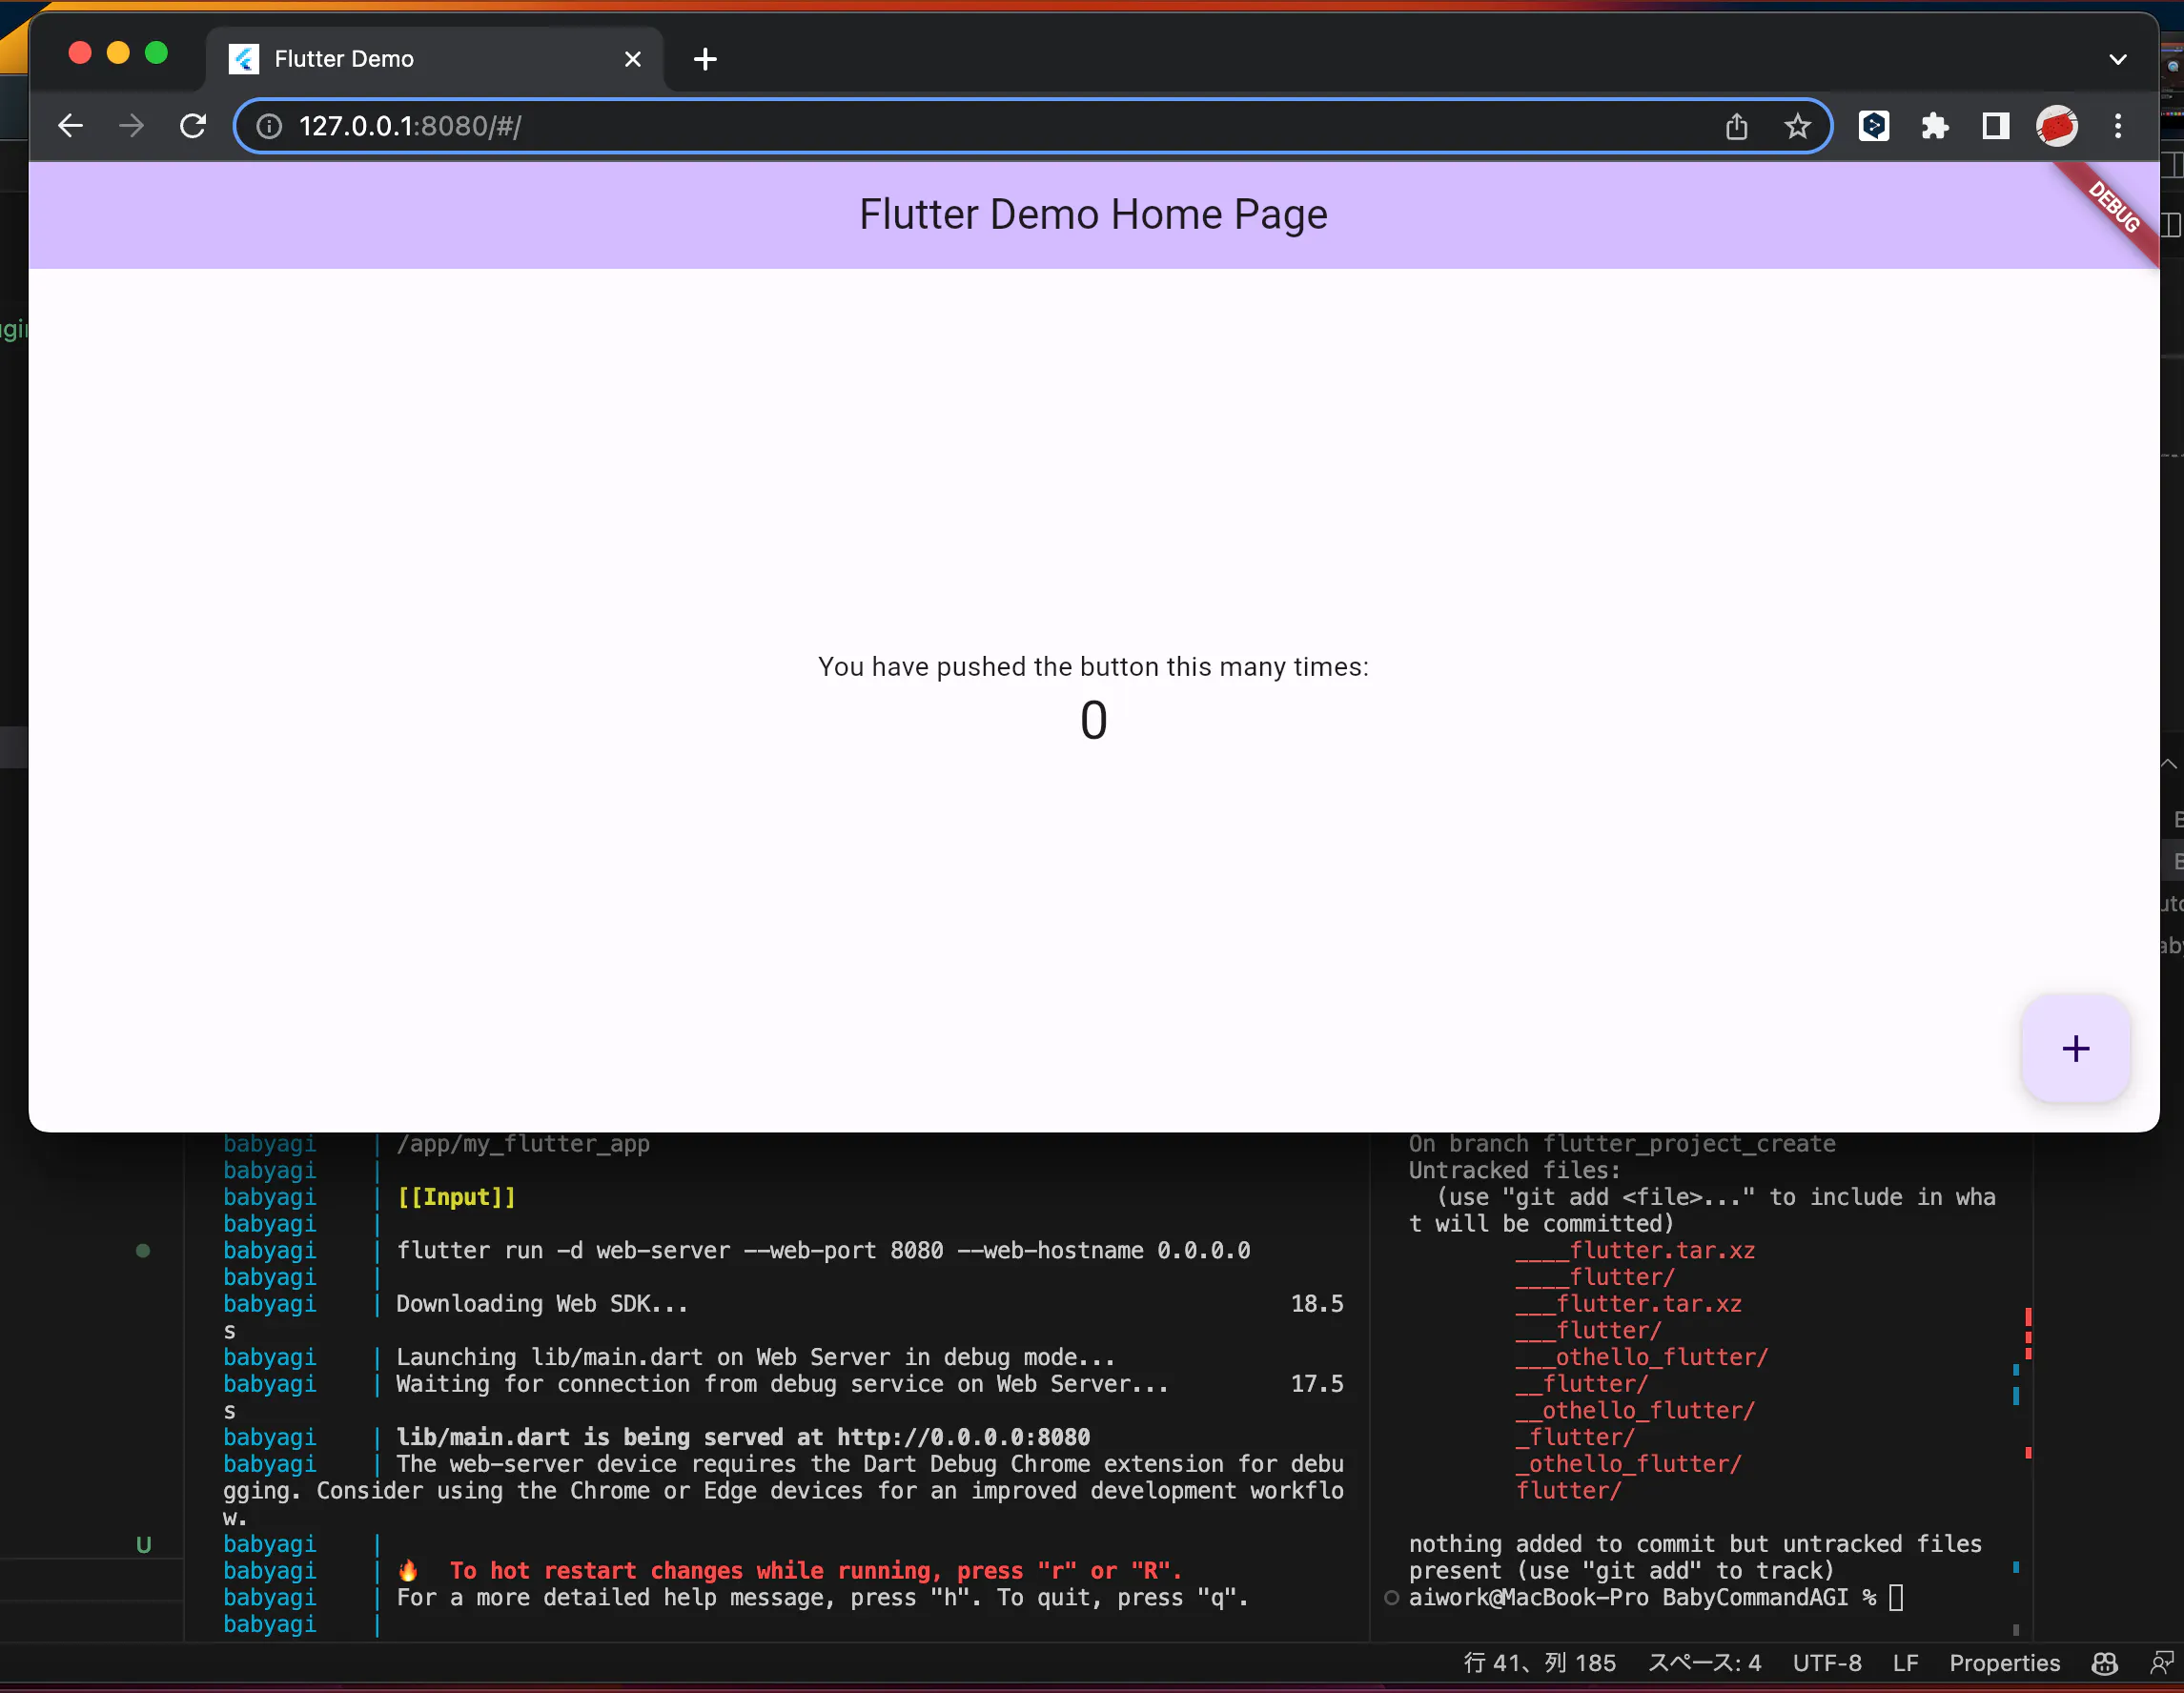
Task: Go back in Chrome history
Action: [70, 126]
